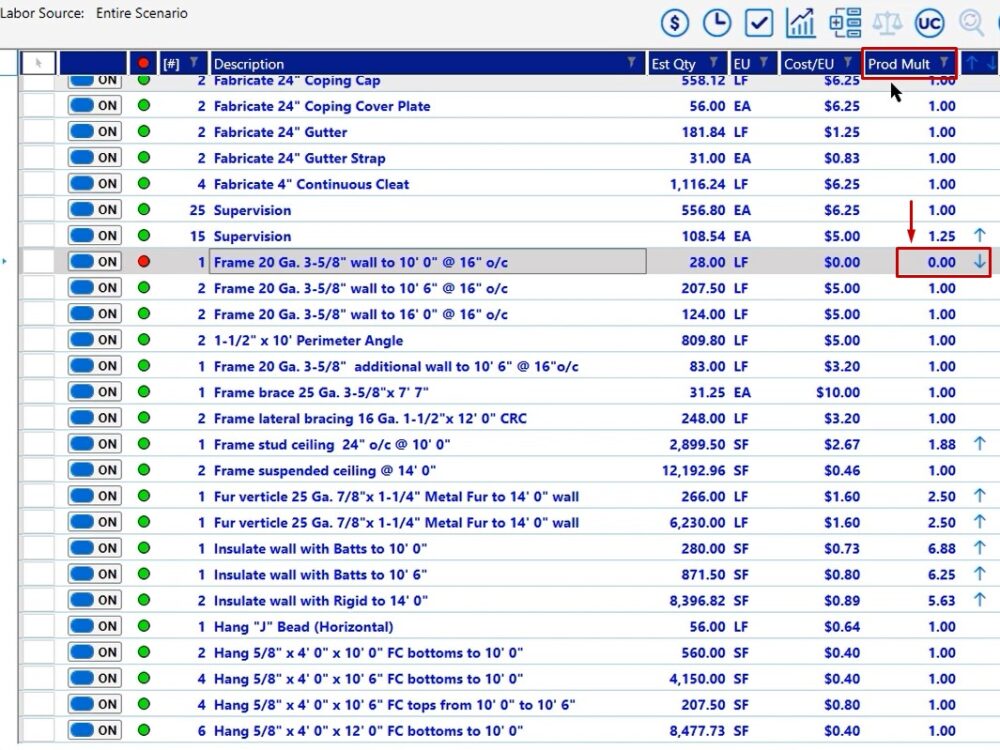Open the clock time icon

(717, 22)
